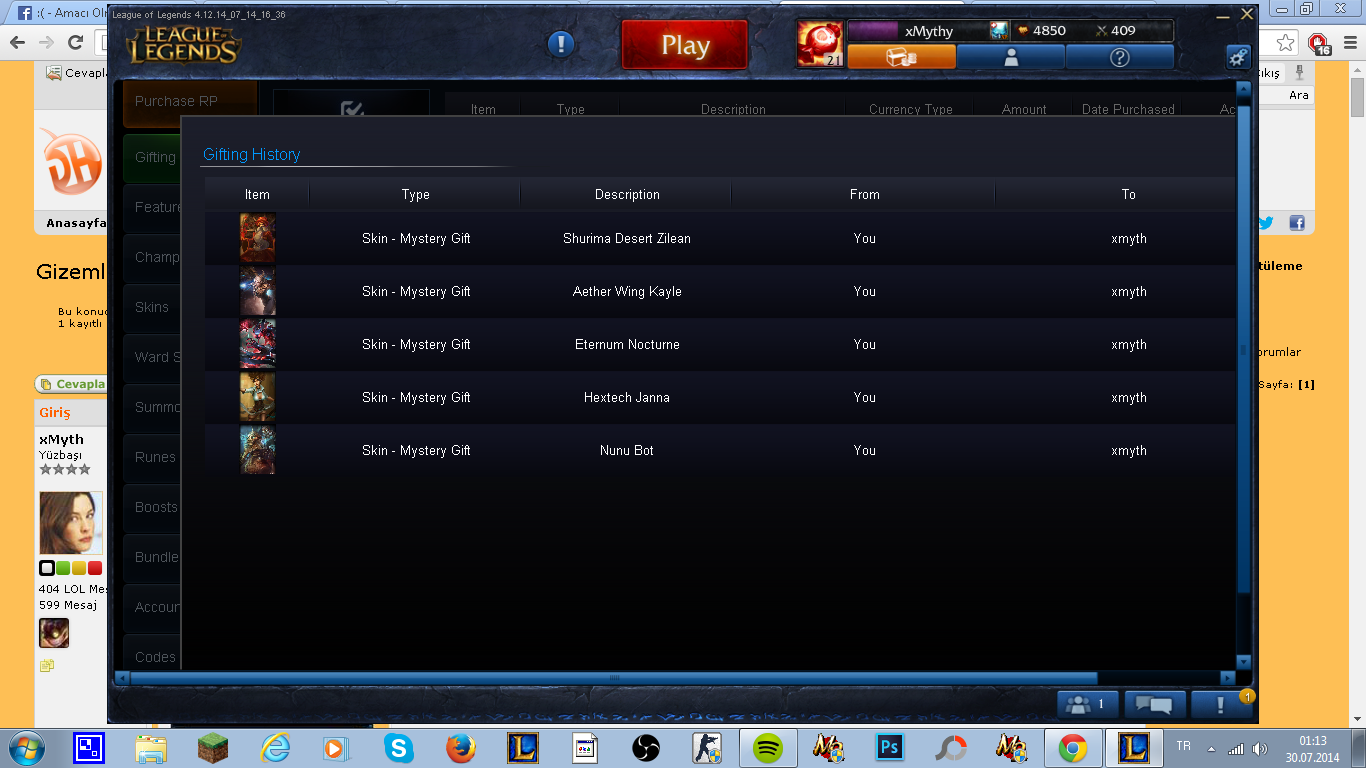
Task: Click the forum user's avatar photo
Action: pyautogui.click(x=70, y=523)
